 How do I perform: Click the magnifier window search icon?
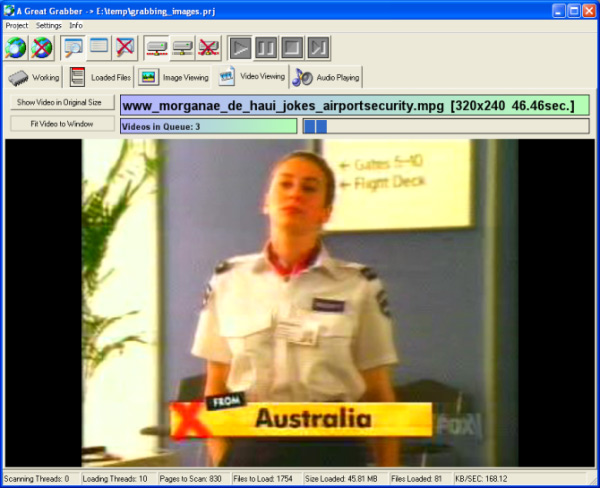point(73,47)
